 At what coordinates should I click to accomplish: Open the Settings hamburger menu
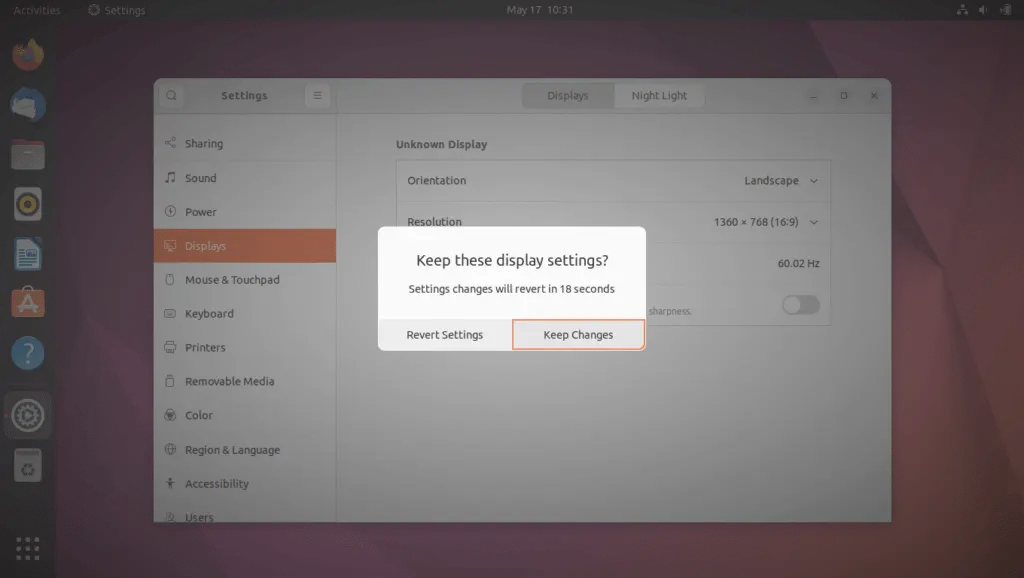click(317, 95)
